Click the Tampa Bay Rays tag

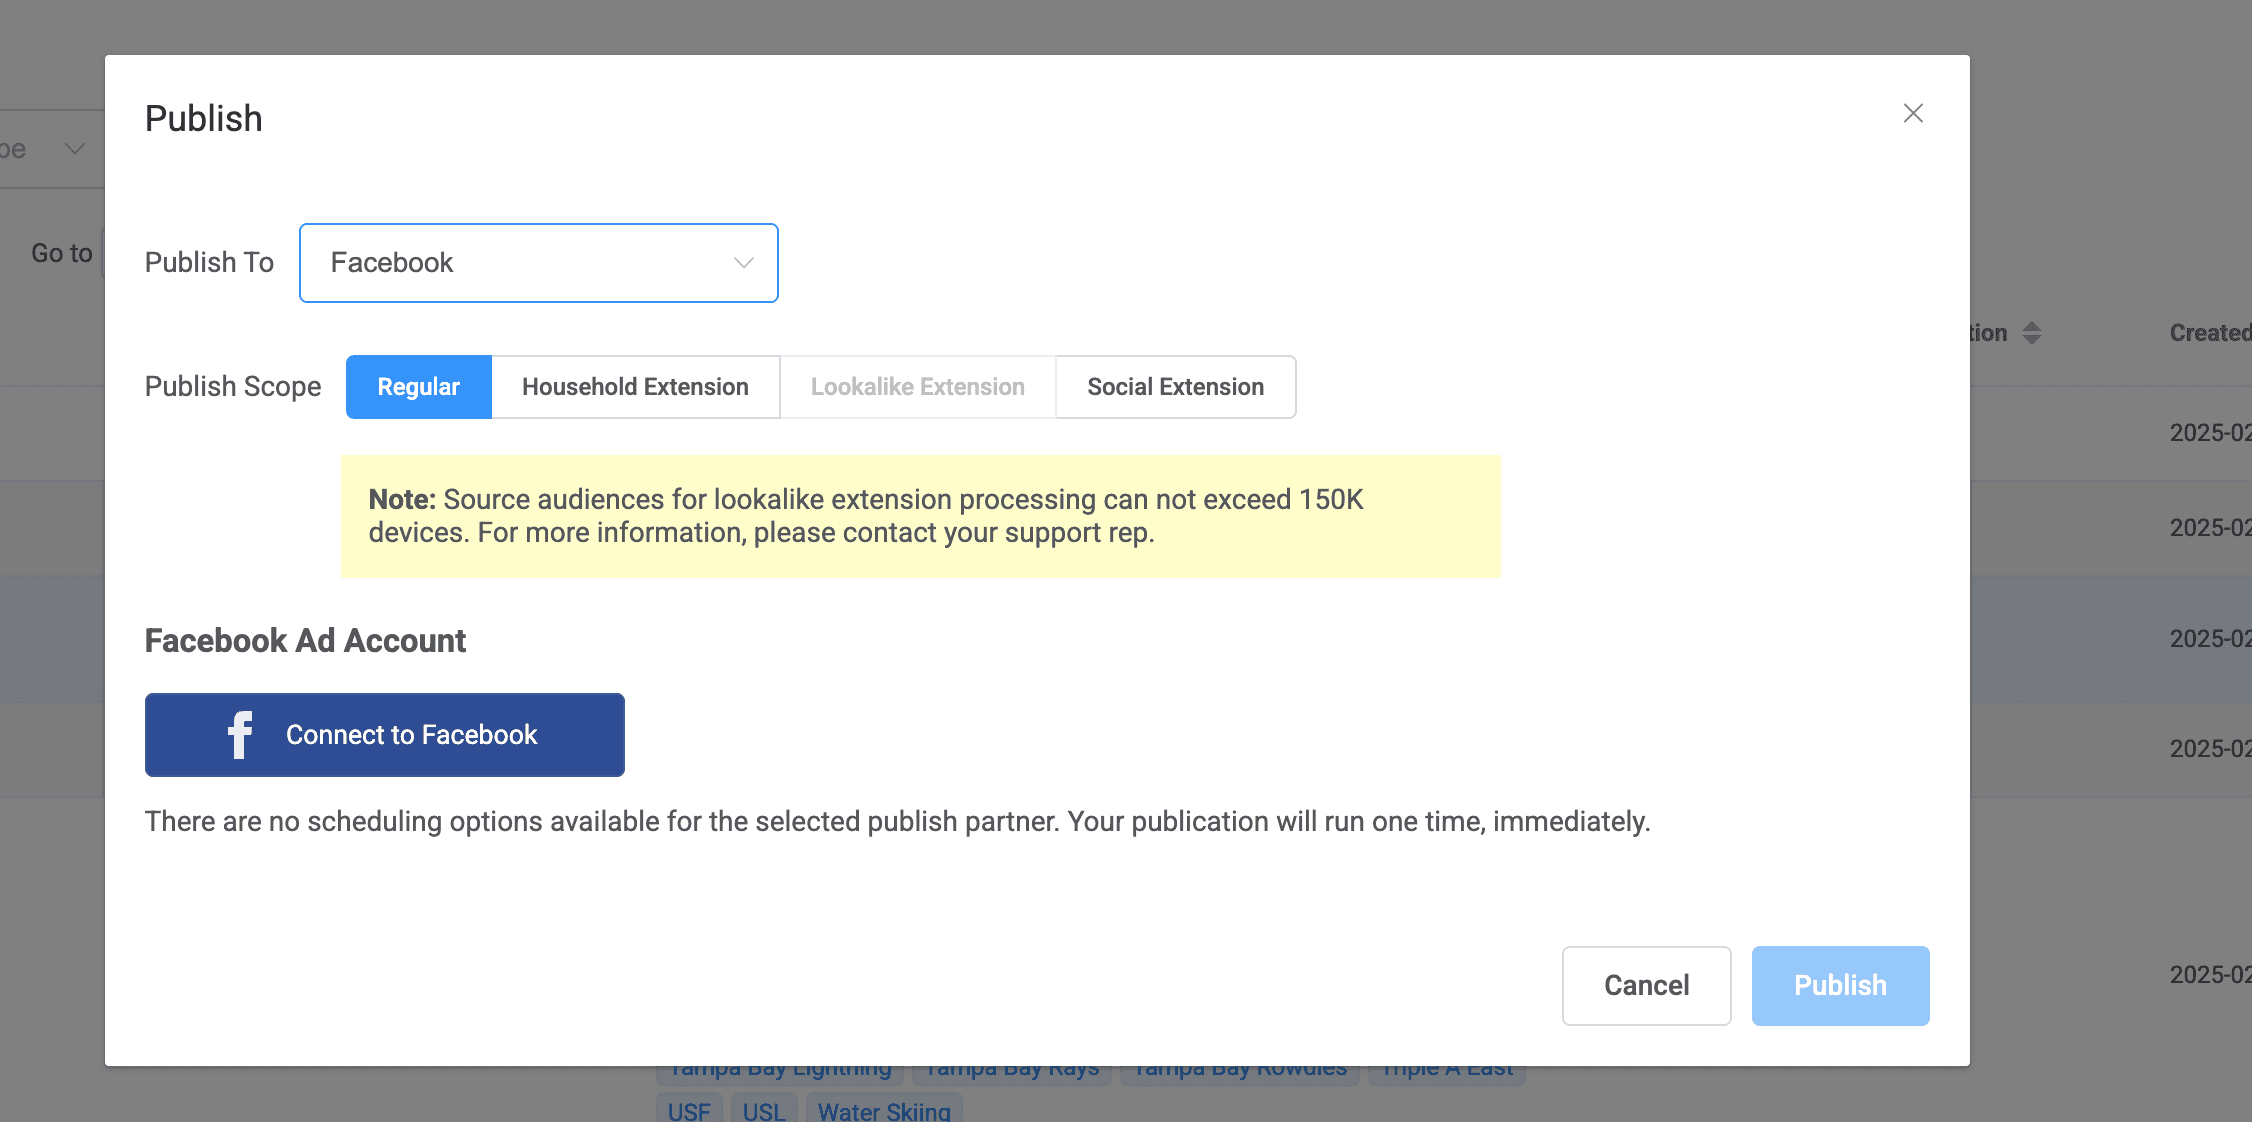click(x=1011, y=1073)
